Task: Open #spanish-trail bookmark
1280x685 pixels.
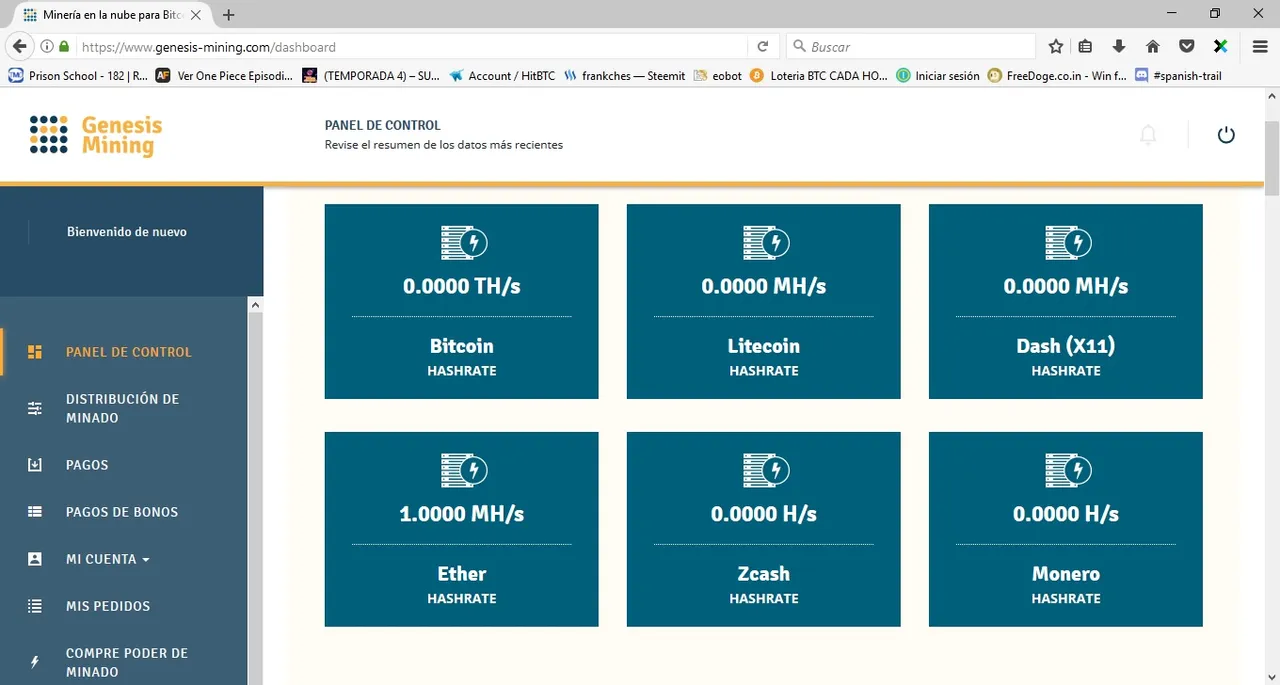Action: tap(1178, 75)
